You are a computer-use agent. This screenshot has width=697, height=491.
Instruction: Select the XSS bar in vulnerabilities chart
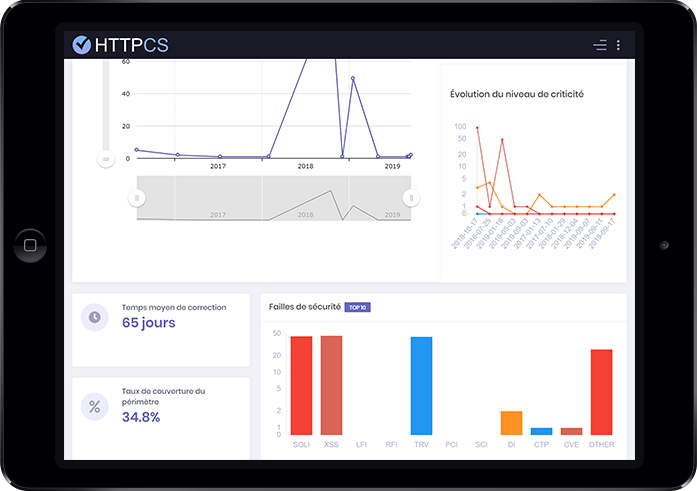click(x=331, y=385)
